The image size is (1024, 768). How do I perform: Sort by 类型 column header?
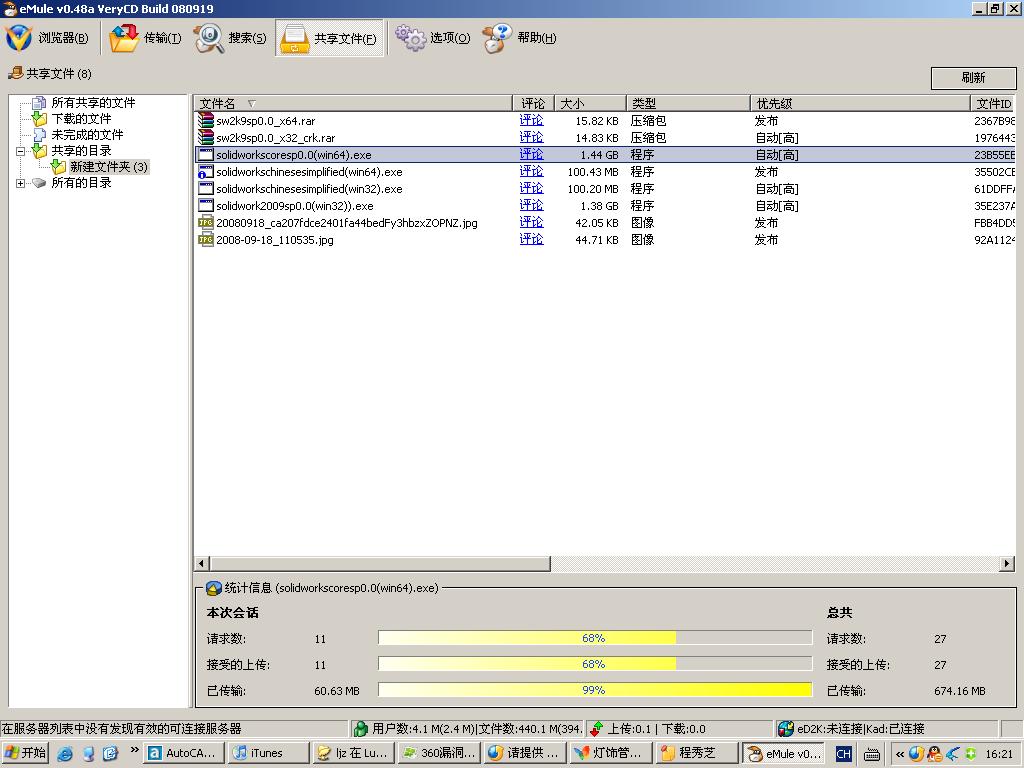[688, 103]
